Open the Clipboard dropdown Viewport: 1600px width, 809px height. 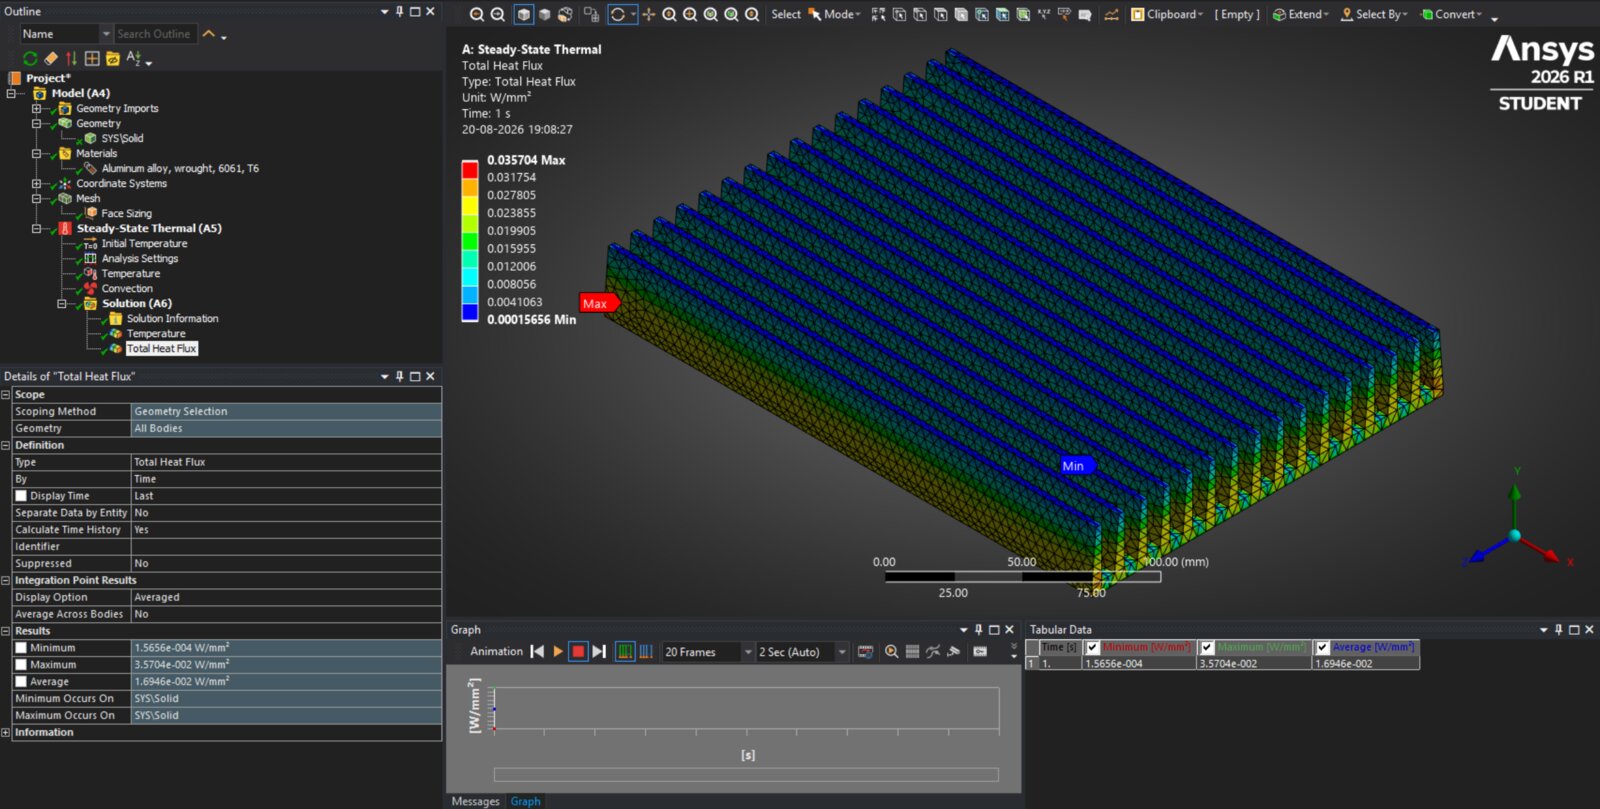click(x=1167, y=14)
